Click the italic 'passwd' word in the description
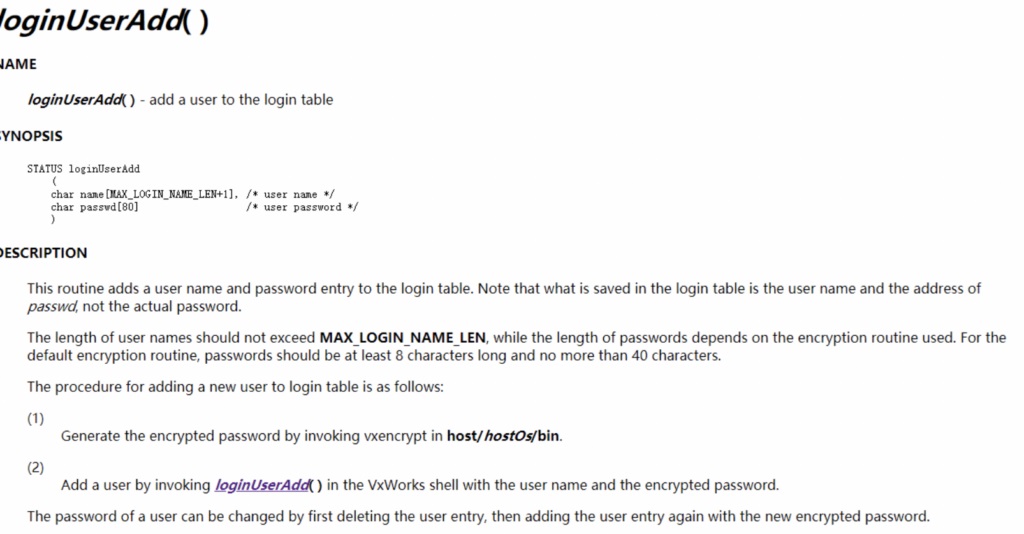The image size is (1024, 534). point(52,307)
